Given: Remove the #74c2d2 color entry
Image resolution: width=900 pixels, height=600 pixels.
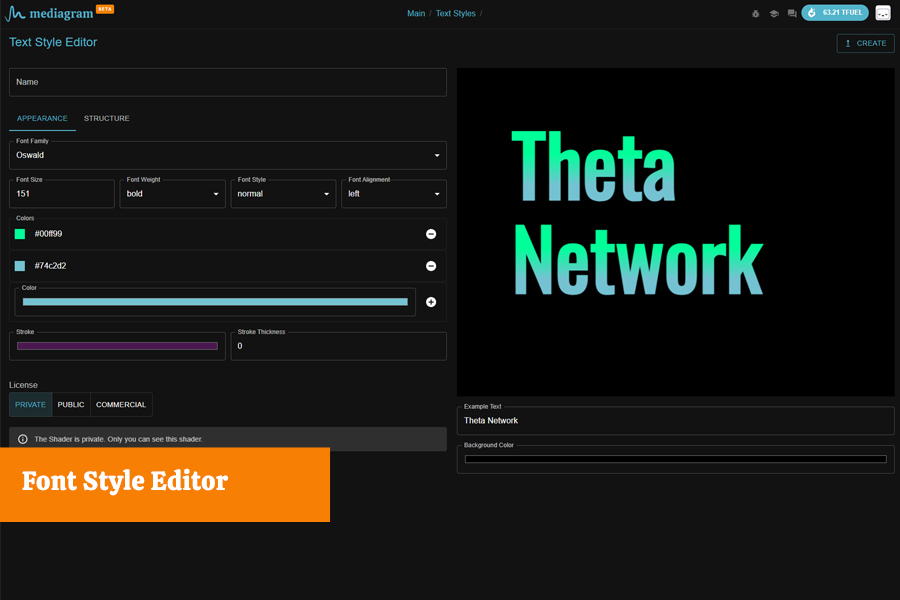Looking at the screenshot, I should (x=431, y=266).
